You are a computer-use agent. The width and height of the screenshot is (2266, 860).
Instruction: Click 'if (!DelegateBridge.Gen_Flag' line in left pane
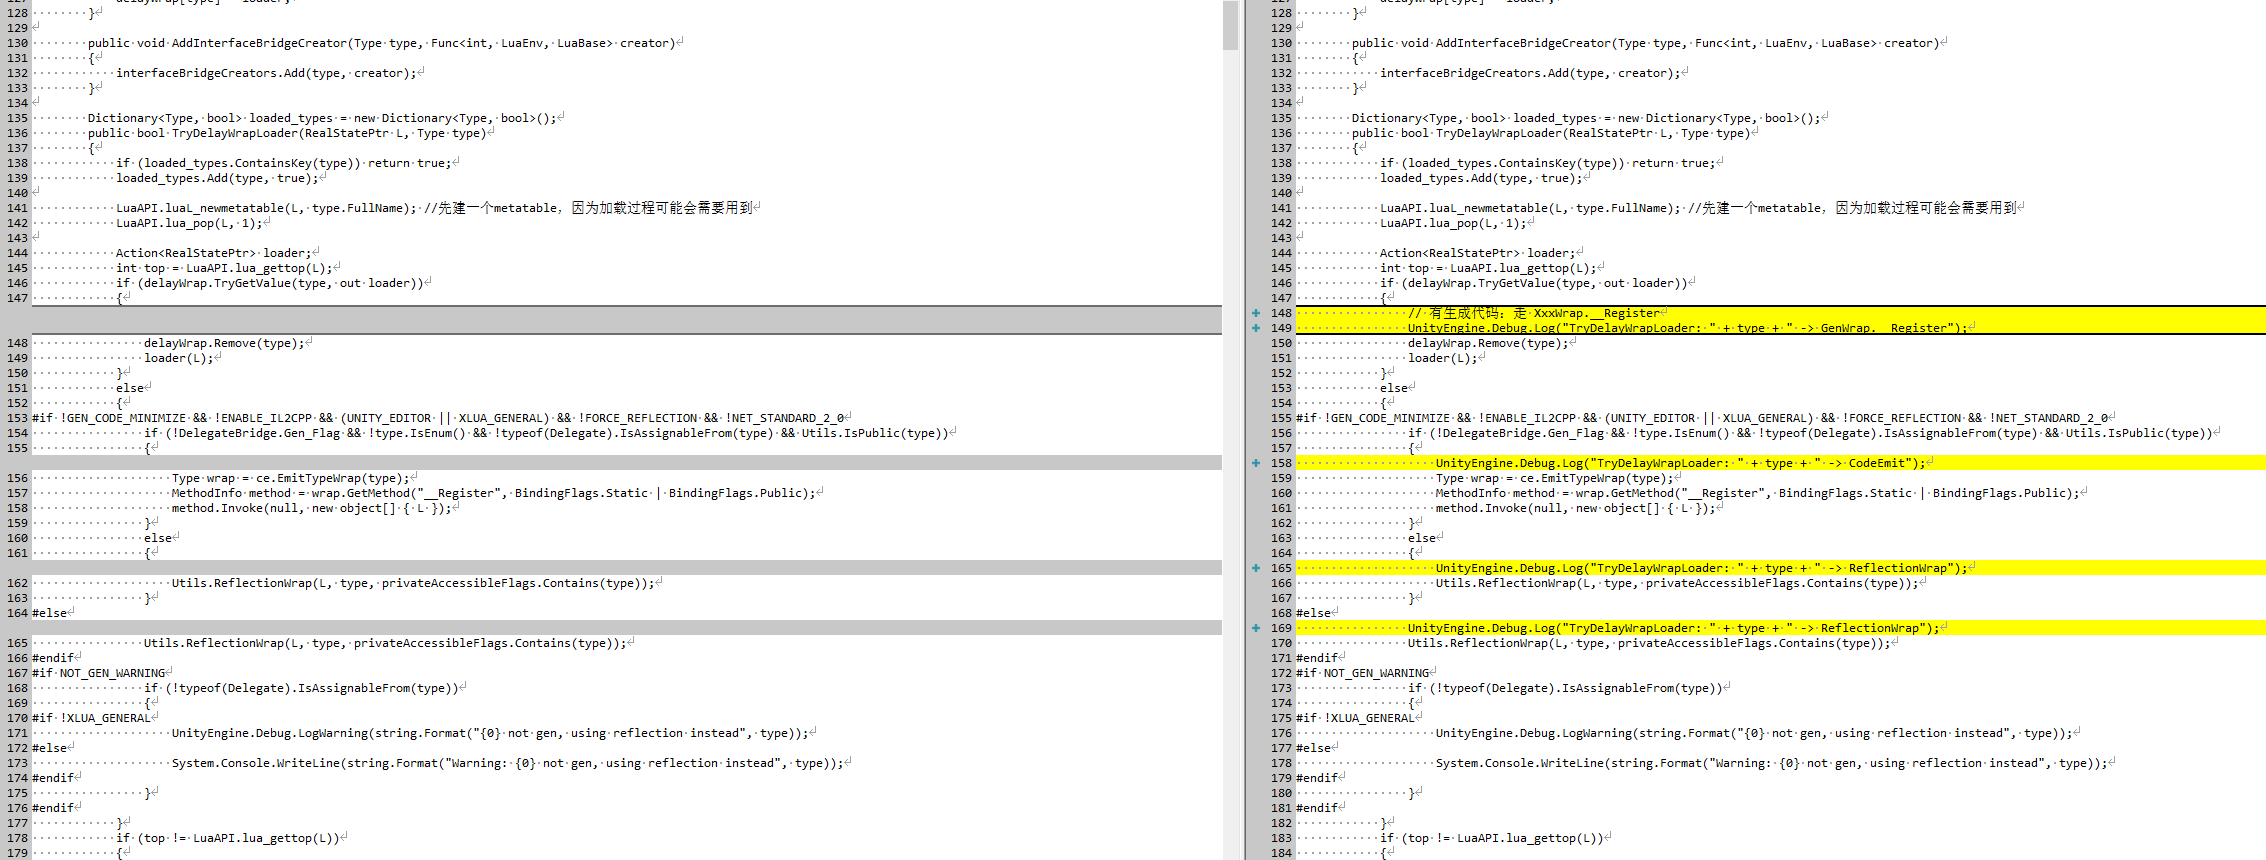click(546, 433)
